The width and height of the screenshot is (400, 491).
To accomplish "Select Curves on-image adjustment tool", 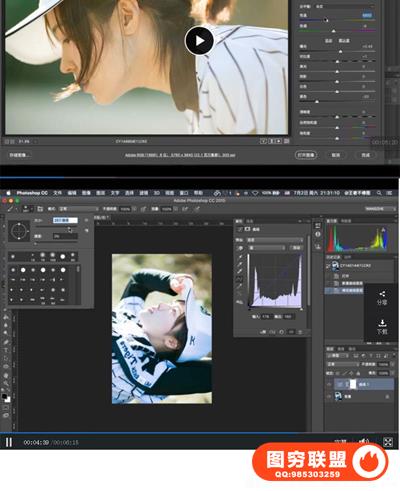I will pos(240,248).
